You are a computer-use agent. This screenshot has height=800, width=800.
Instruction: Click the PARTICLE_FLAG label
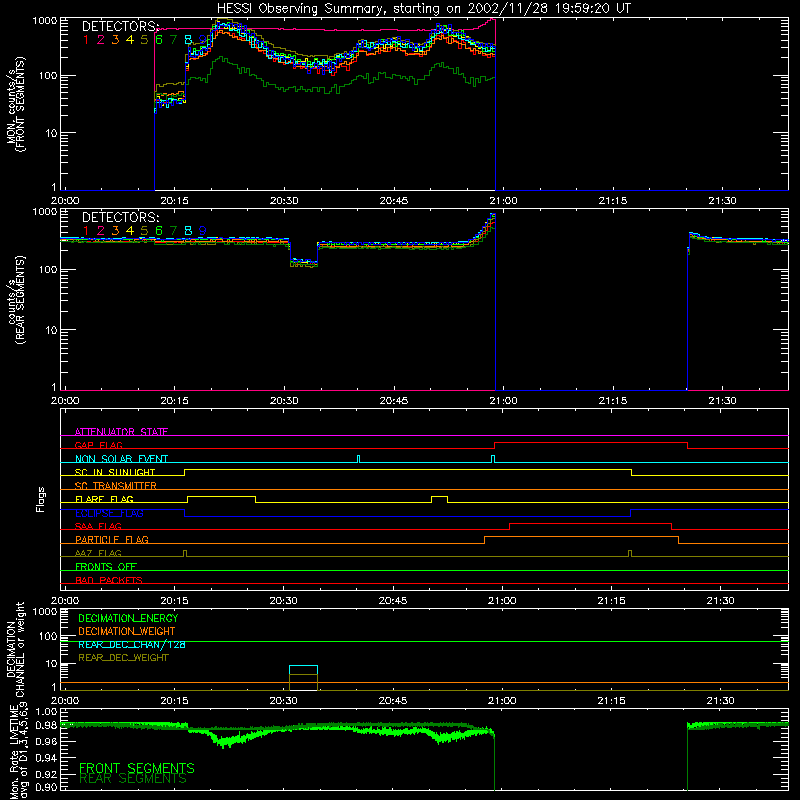(112, 539)
